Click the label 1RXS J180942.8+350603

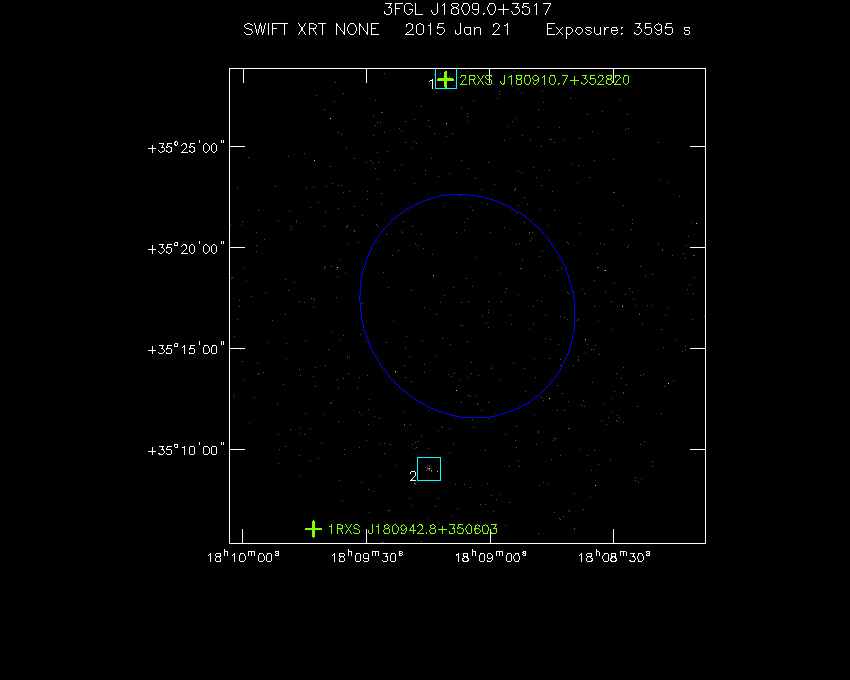(413, 529)
